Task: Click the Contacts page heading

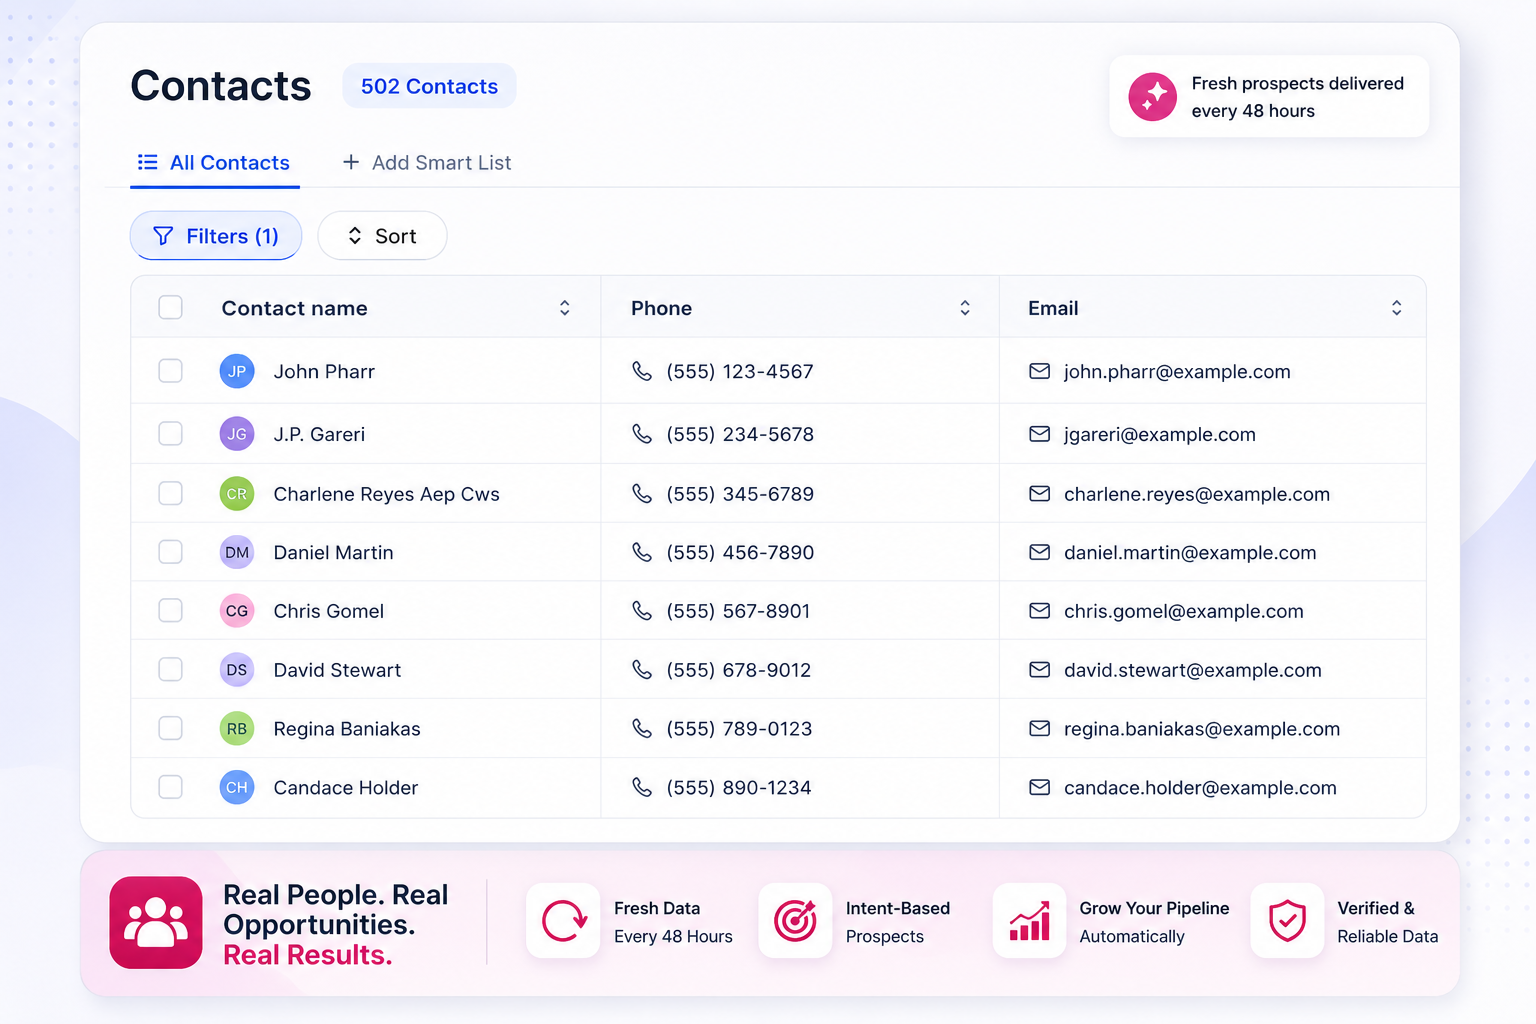Action: (221, 86)
